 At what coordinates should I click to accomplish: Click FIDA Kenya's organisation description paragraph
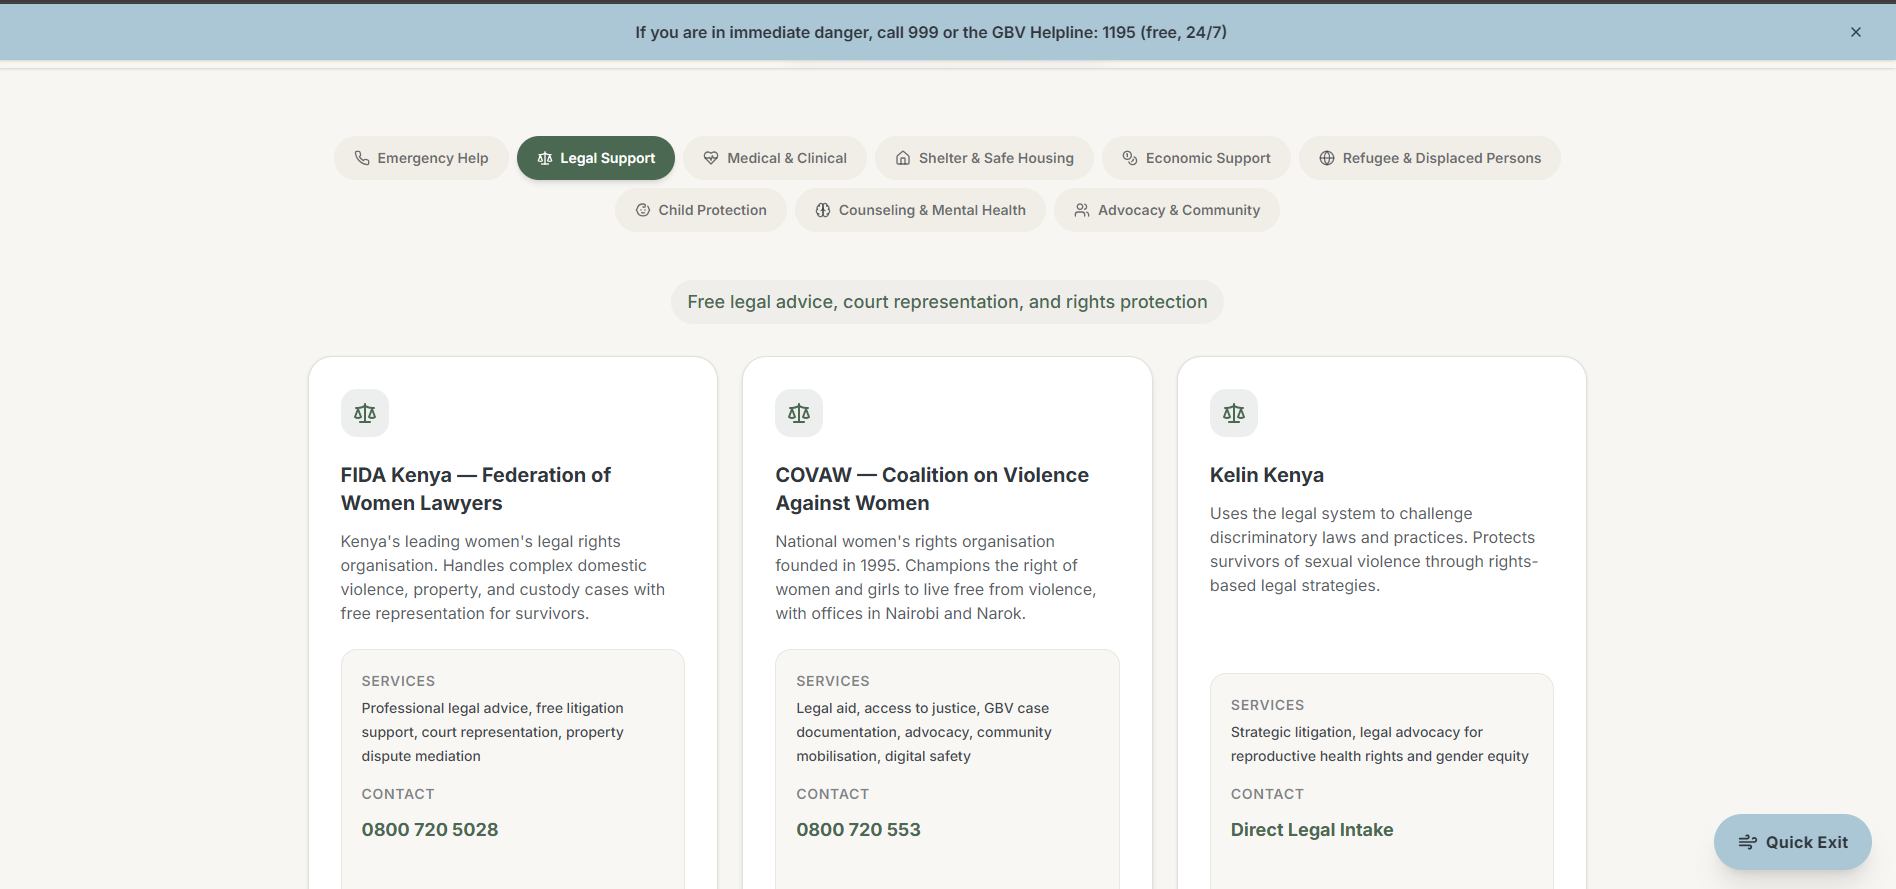click(x=503, y=577)
